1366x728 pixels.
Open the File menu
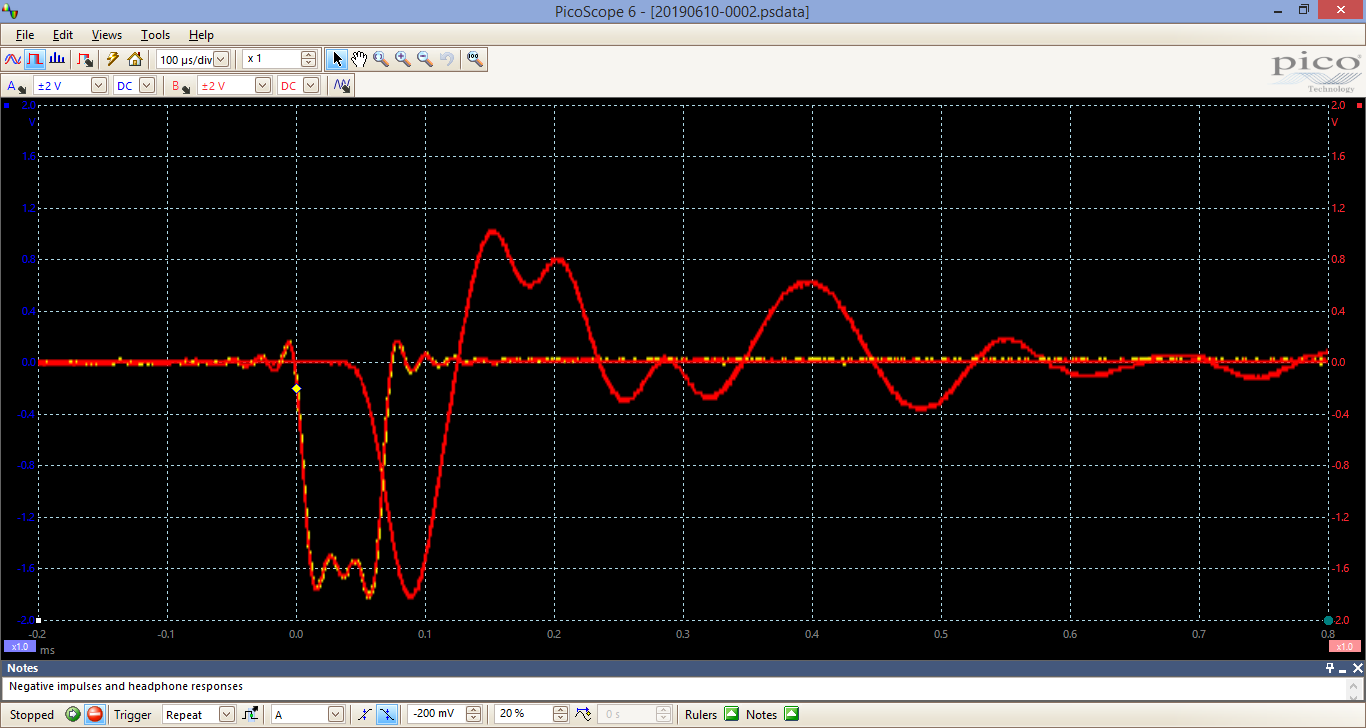(25, 35)
